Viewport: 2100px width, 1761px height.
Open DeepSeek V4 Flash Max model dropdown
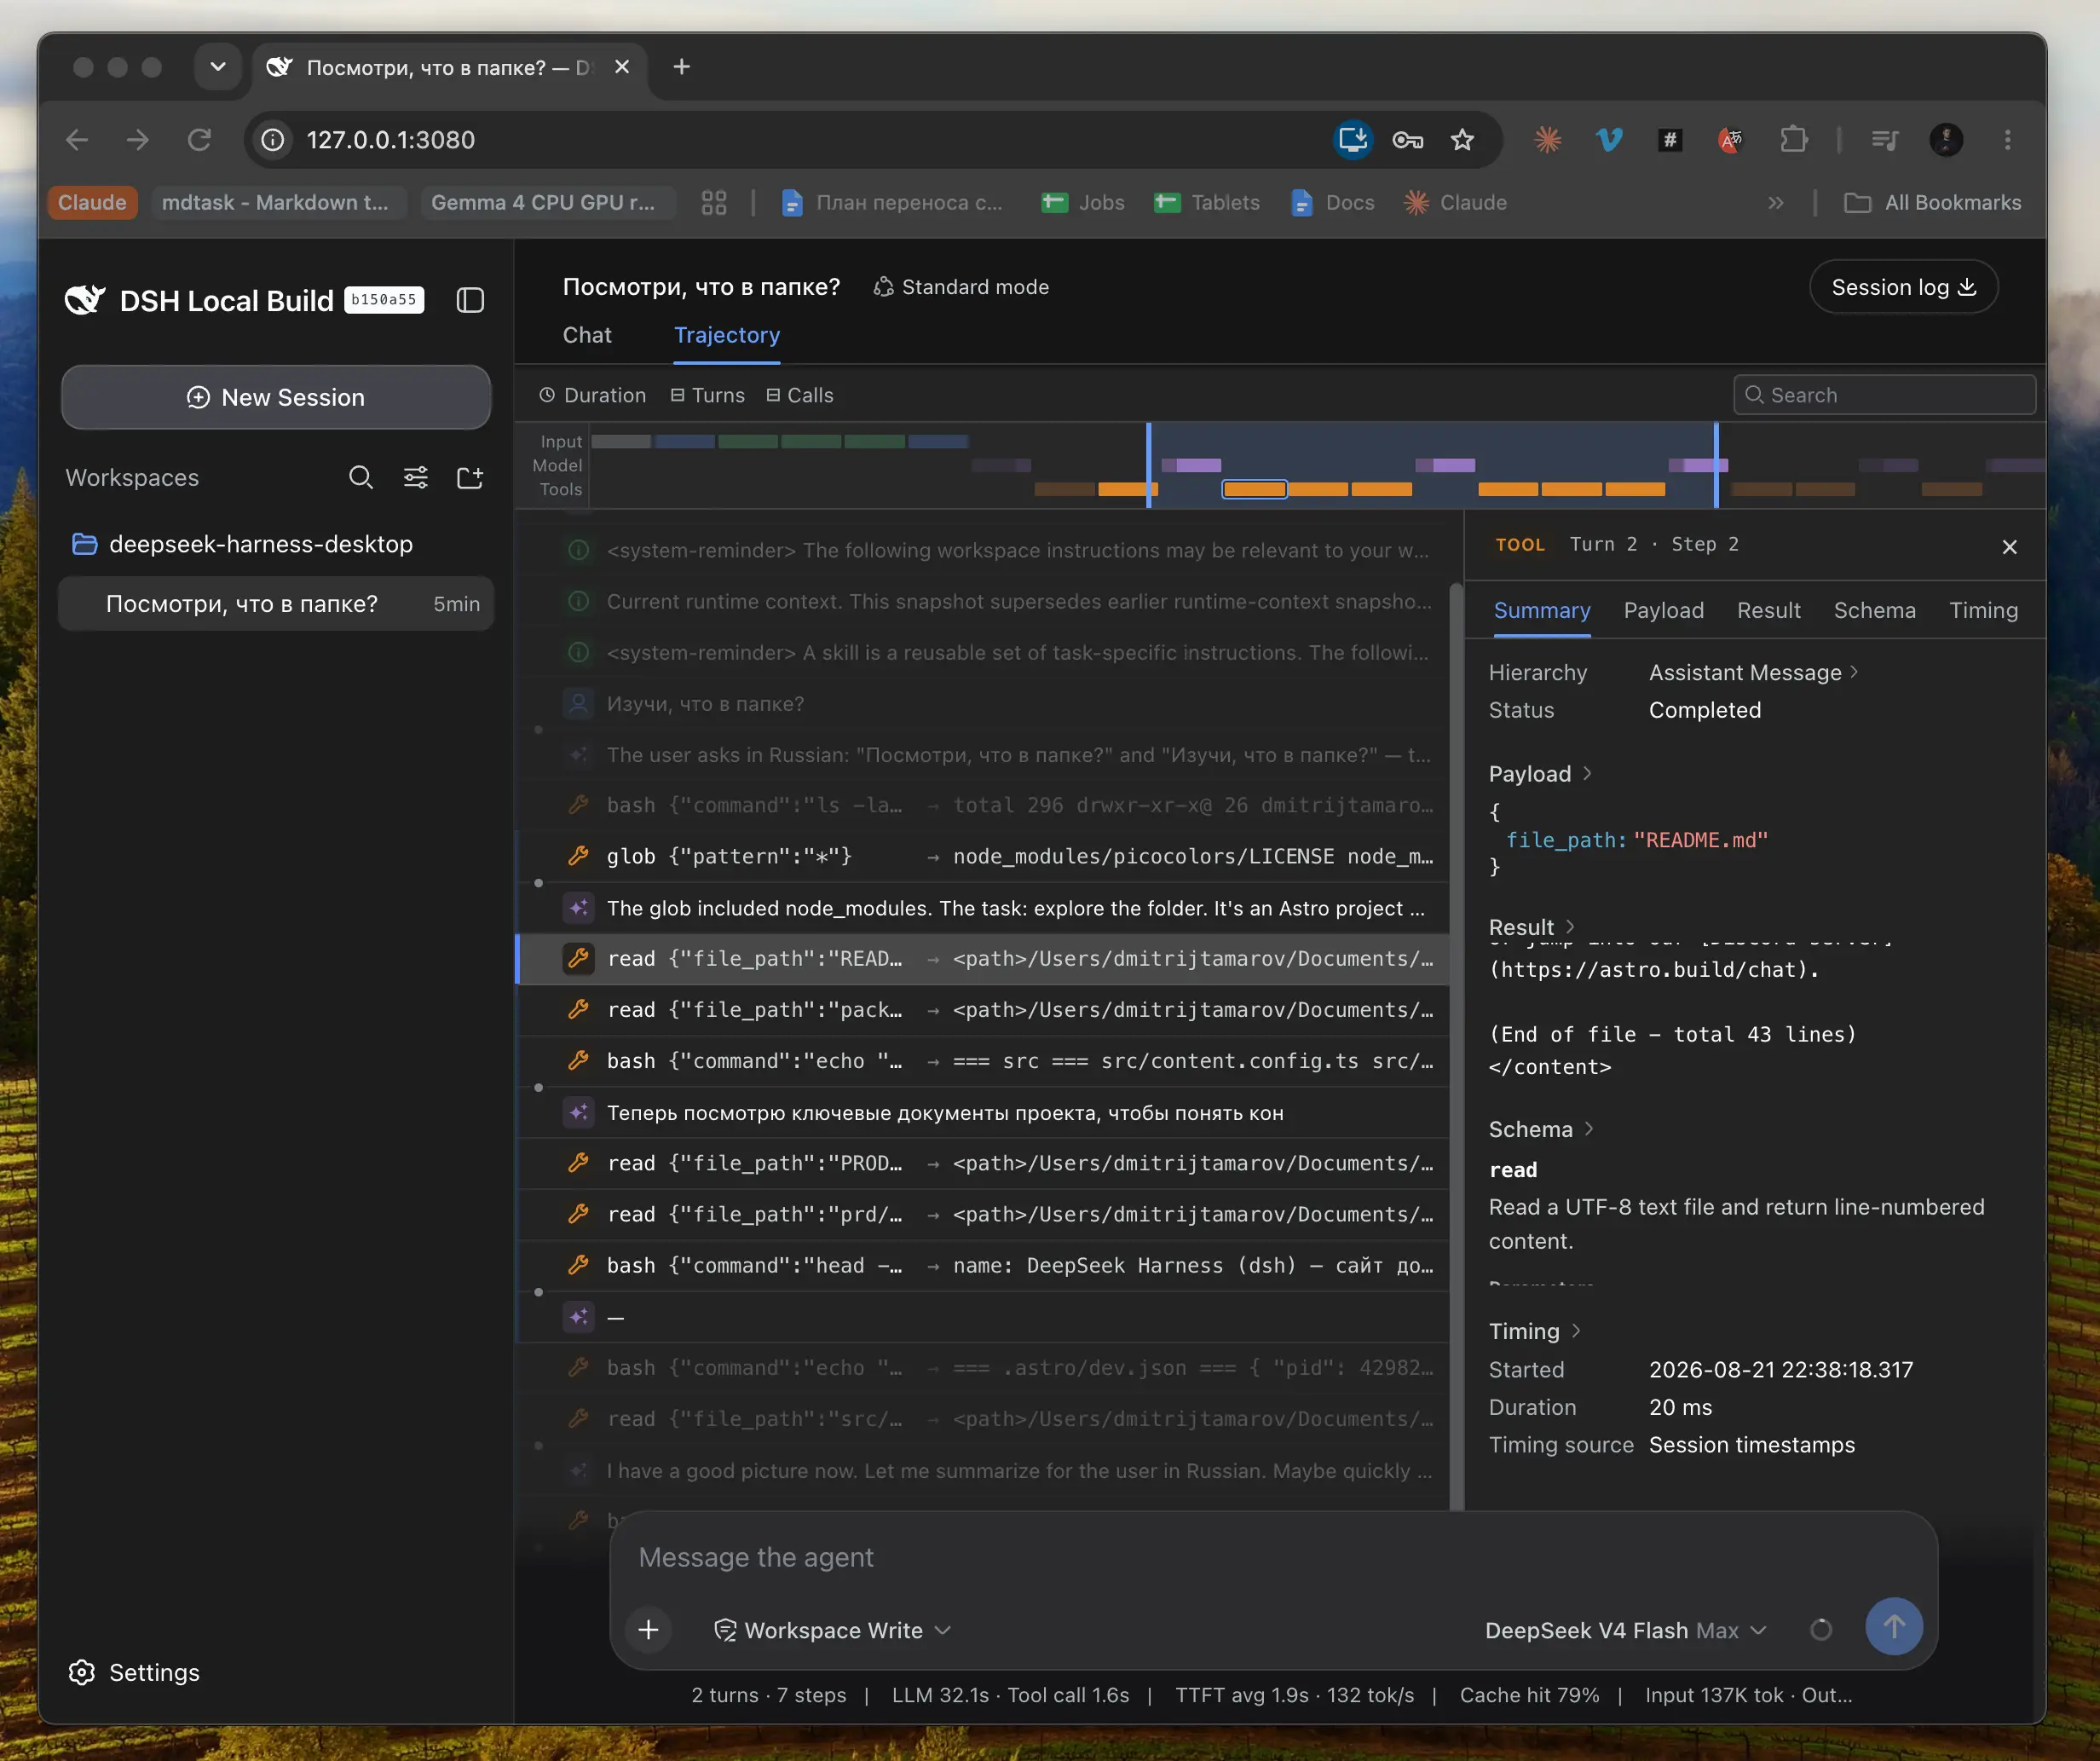[1626, 1631]
